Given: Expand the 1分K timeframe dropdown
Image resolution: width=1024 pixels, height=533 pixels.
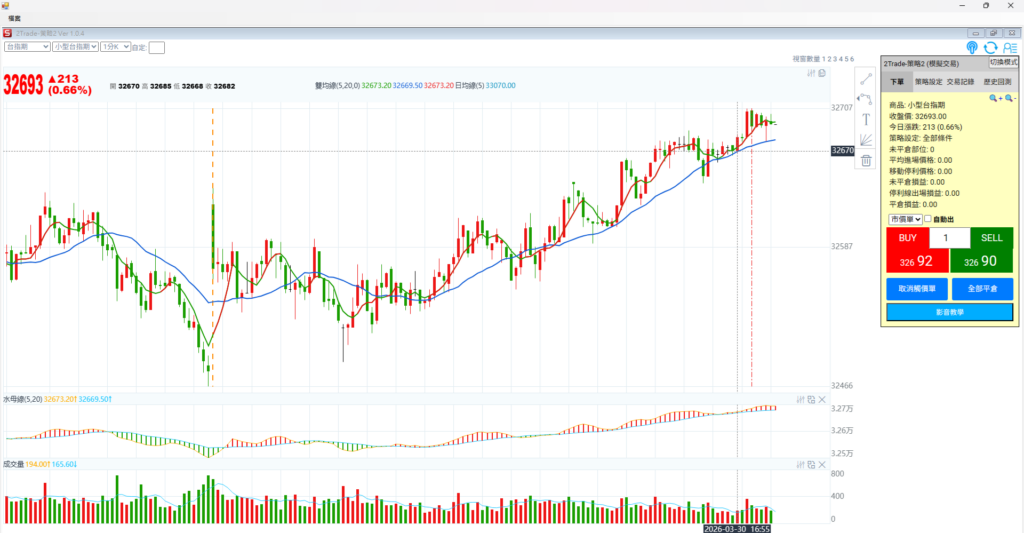Looking at the screenshot, I should 114,46.
